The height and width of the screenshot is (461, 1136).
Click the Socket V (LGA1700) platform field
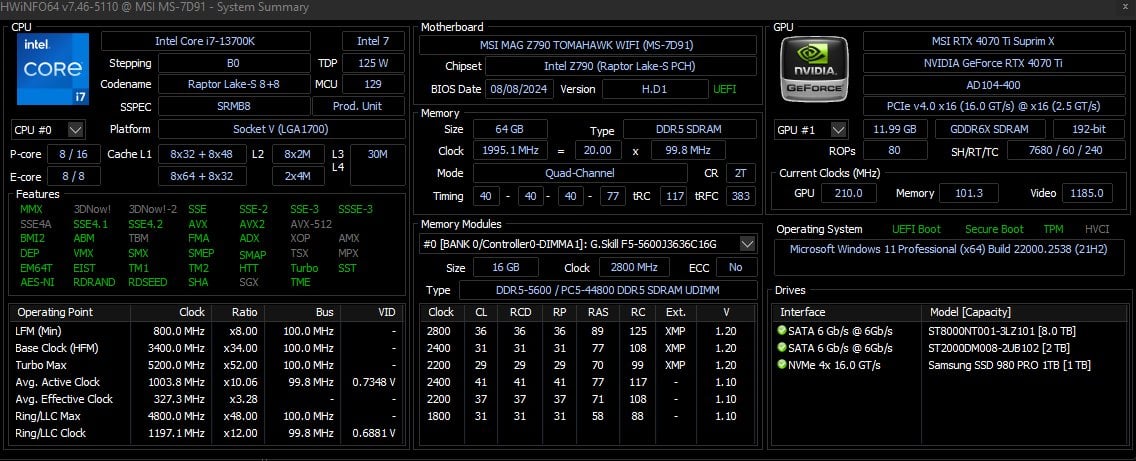coord(282,129)
